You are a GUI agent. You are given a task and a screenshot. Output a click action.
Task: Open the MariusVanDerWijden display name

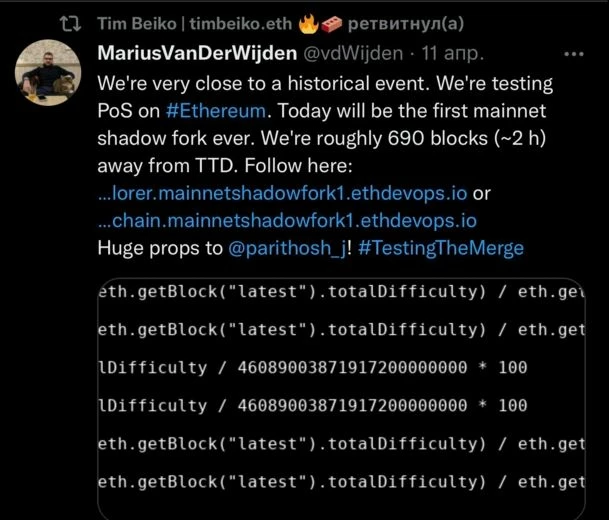coord(197,53)
